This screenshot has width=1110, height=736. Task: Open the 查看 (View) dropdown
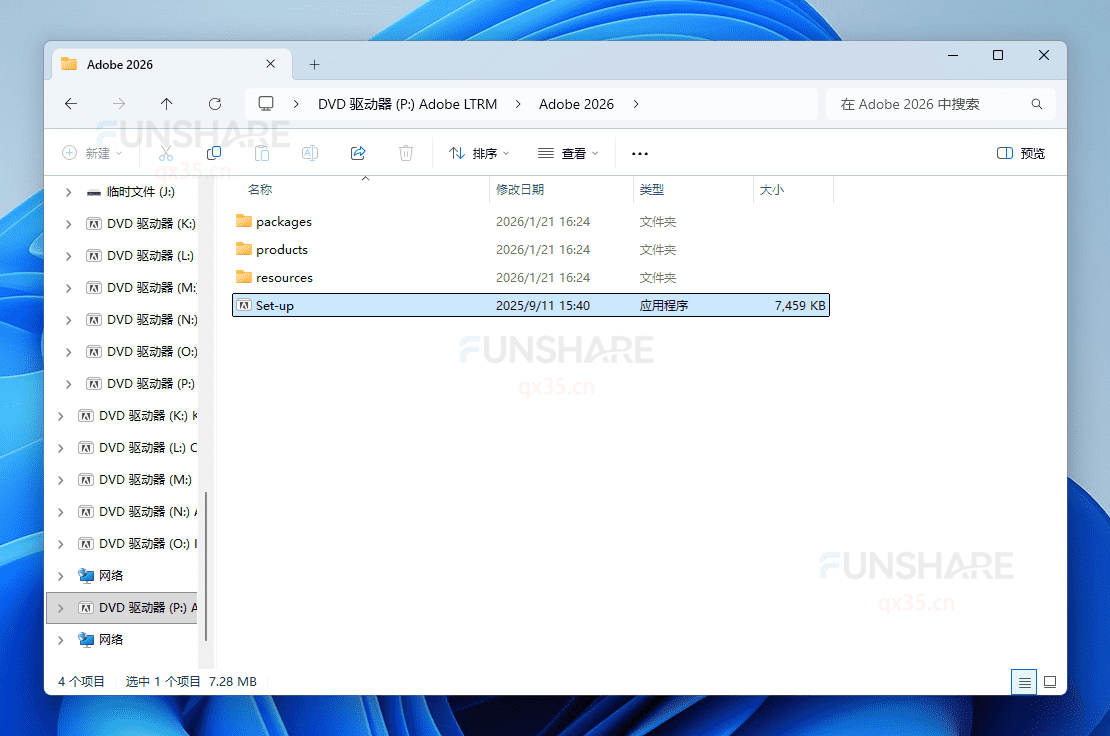click(x=568, y=152)
